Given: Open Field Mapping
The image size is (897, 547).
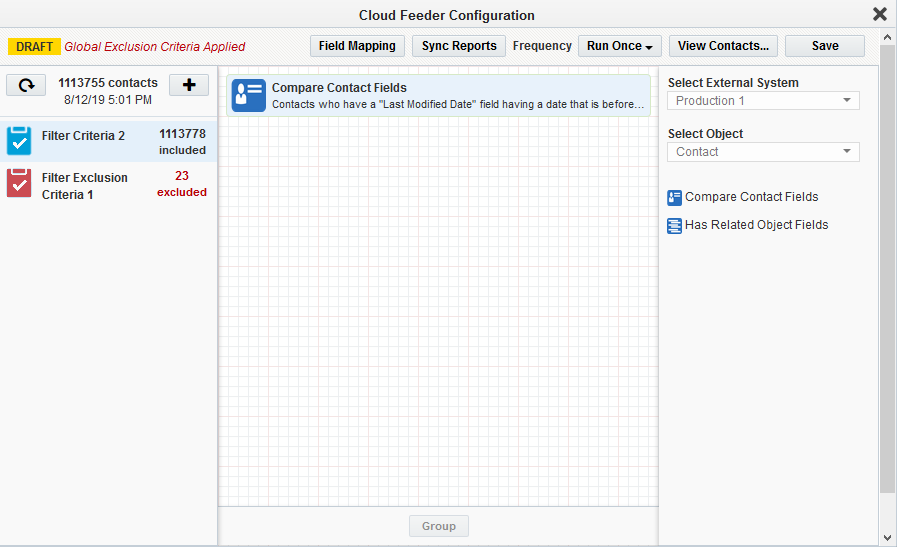Looking at the screenshot, I should [357, 46].
